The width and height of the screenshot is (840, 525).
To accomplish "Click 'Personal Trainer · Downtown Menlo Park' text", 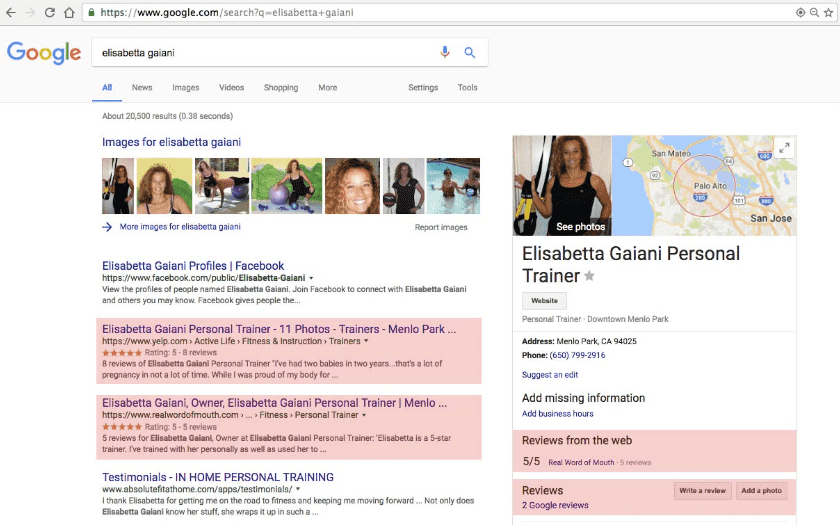I will (595, 319).
